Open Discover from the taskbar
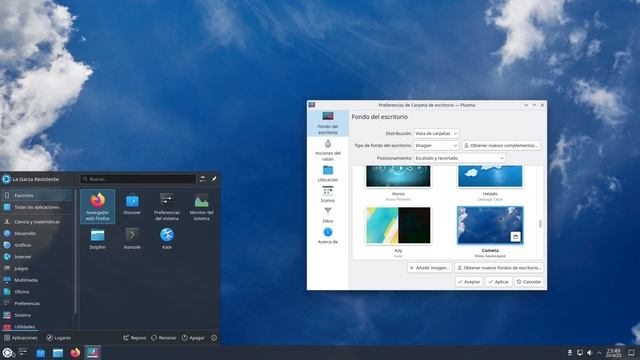The height and width of the screenshot is (360, 640). (x=40, y=353)
